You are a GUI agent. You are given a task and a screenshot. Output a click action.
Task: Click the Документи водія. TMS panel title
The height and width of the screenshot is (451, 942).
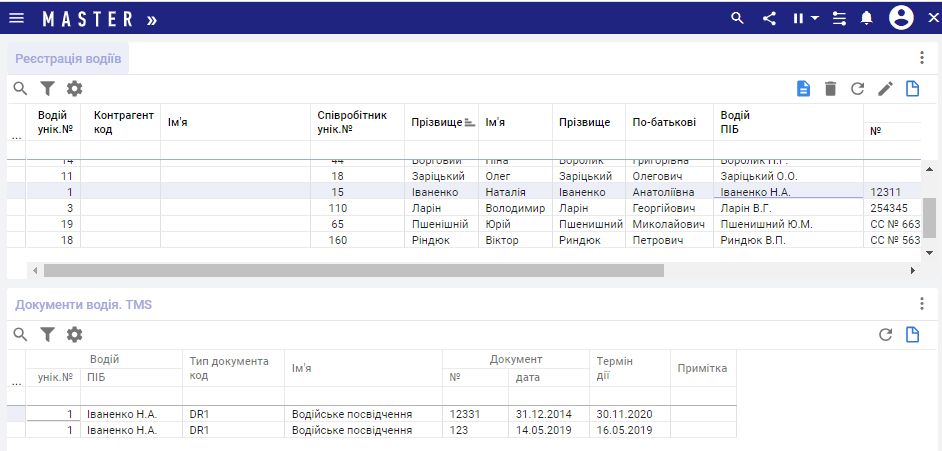tap(83, 304)
